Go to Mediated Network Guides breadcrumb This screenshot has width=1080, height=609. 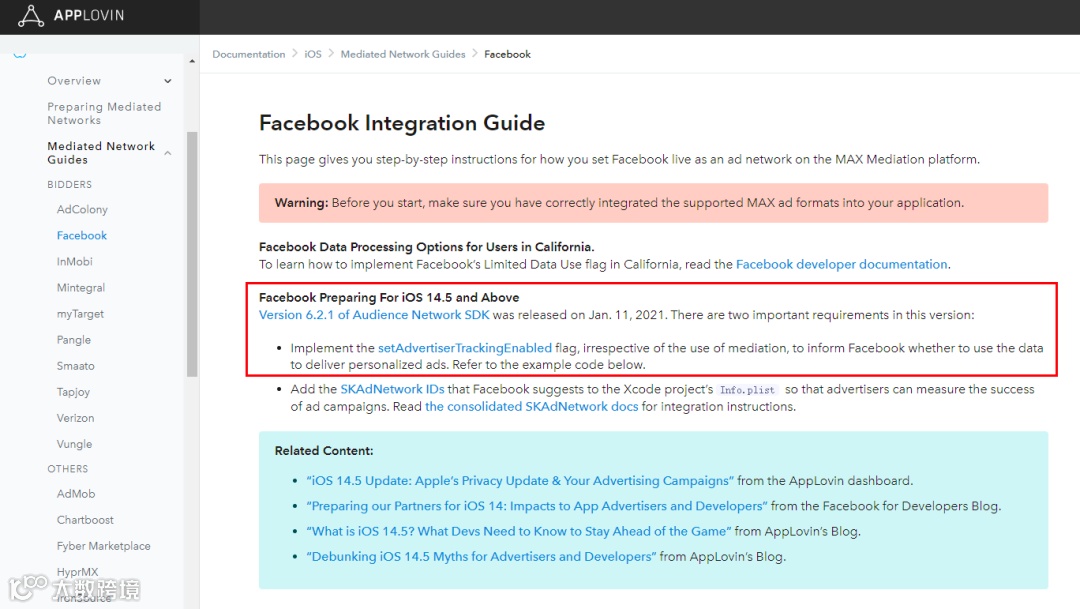403,54
